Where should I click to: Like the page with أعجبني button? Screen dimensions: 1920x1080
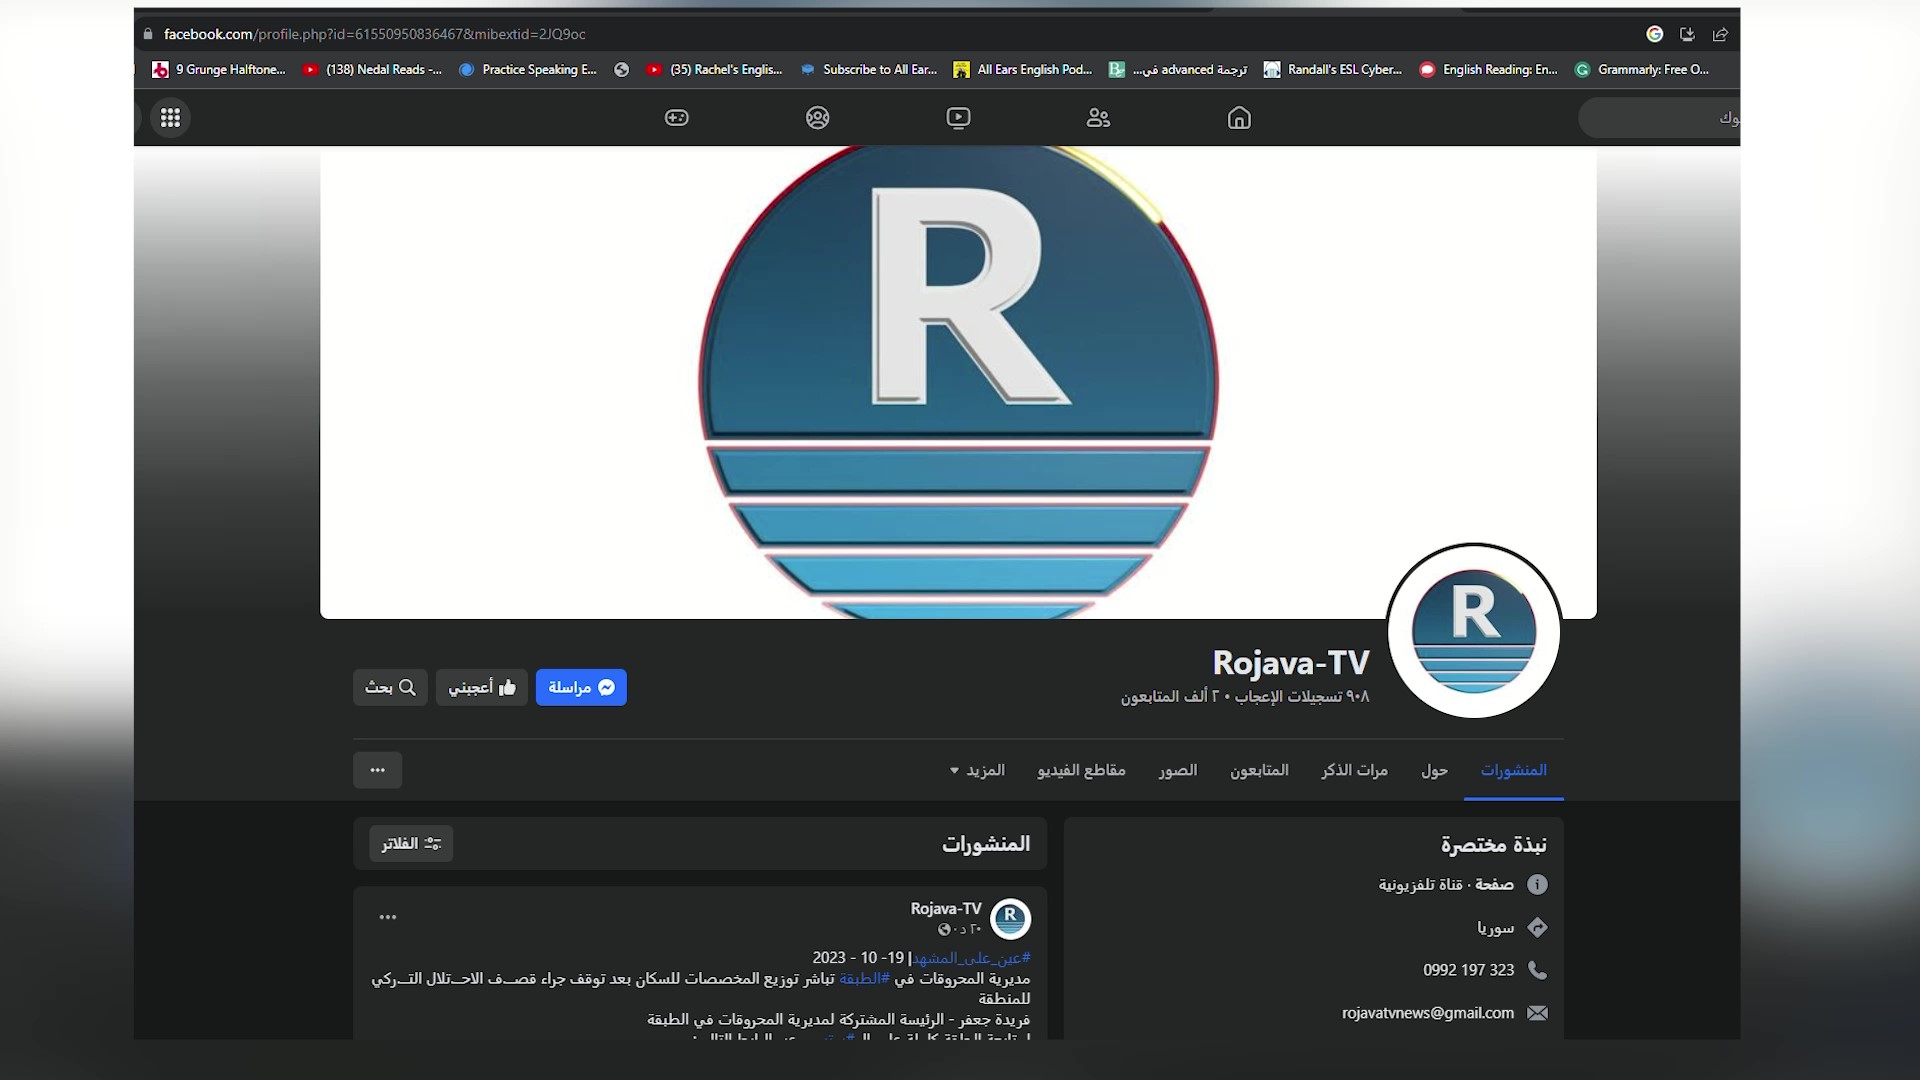[481, 687]
